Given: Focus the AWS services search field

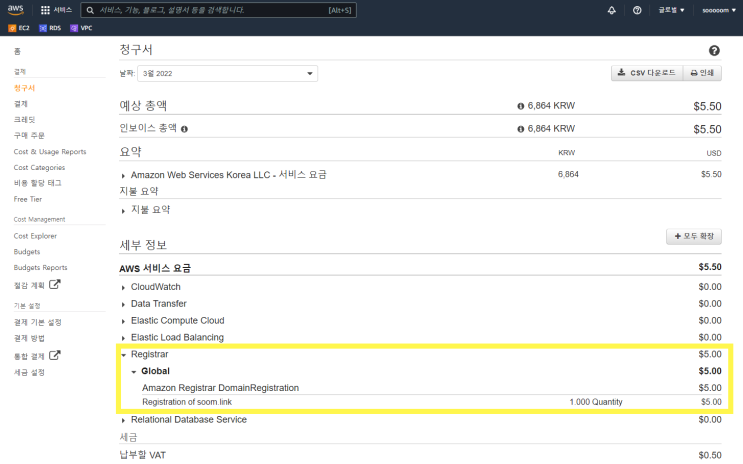Looking at the screenshot, I should pos(218,10).
